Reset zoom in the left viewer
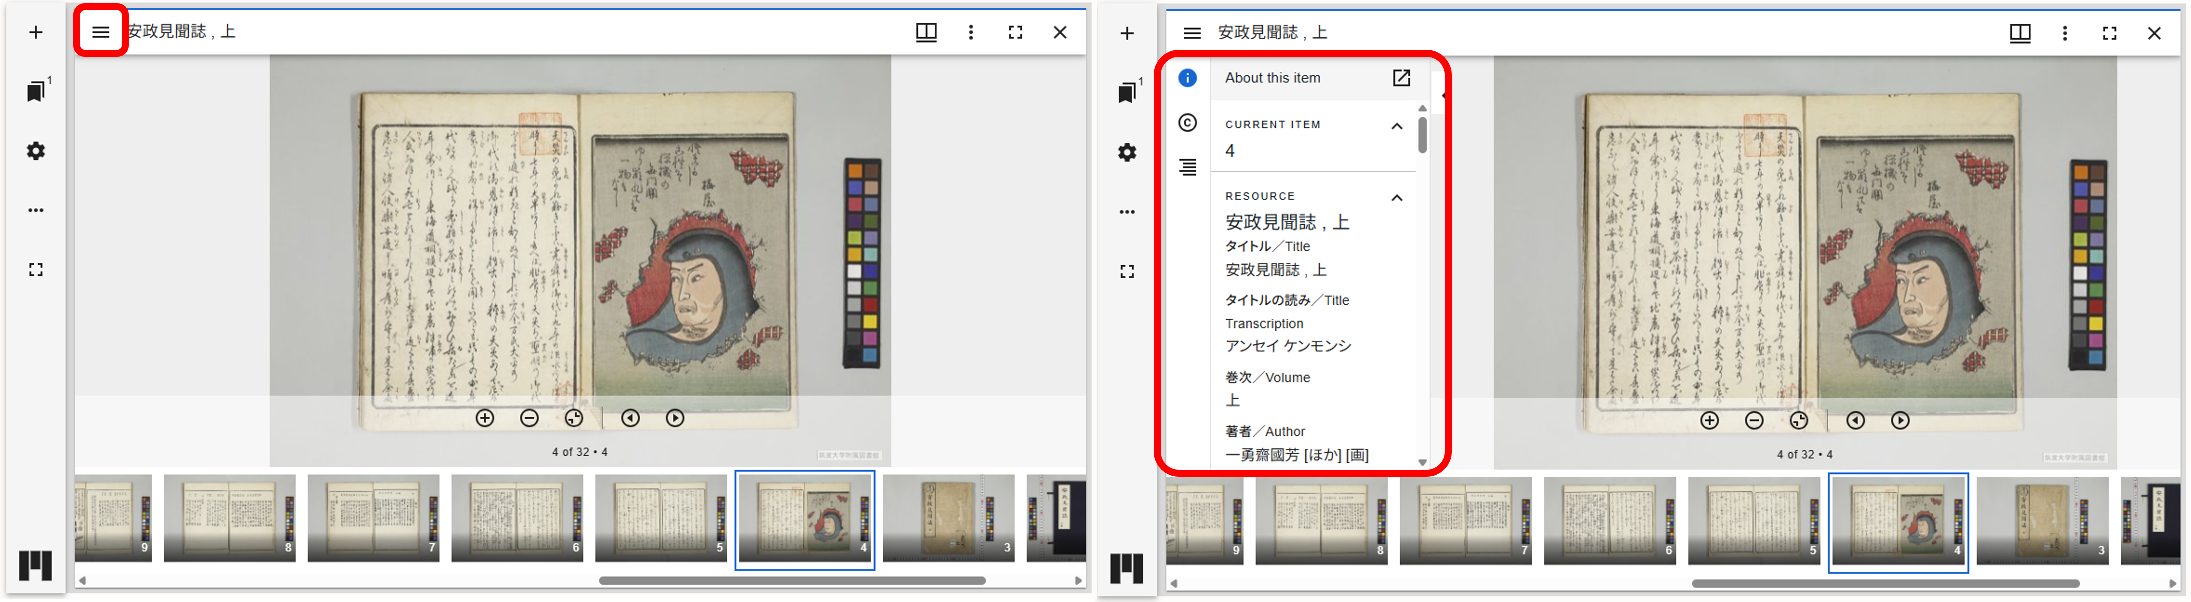Image resolution: width=2191 pixels, height=602 pixels. (x=574, y=418)
